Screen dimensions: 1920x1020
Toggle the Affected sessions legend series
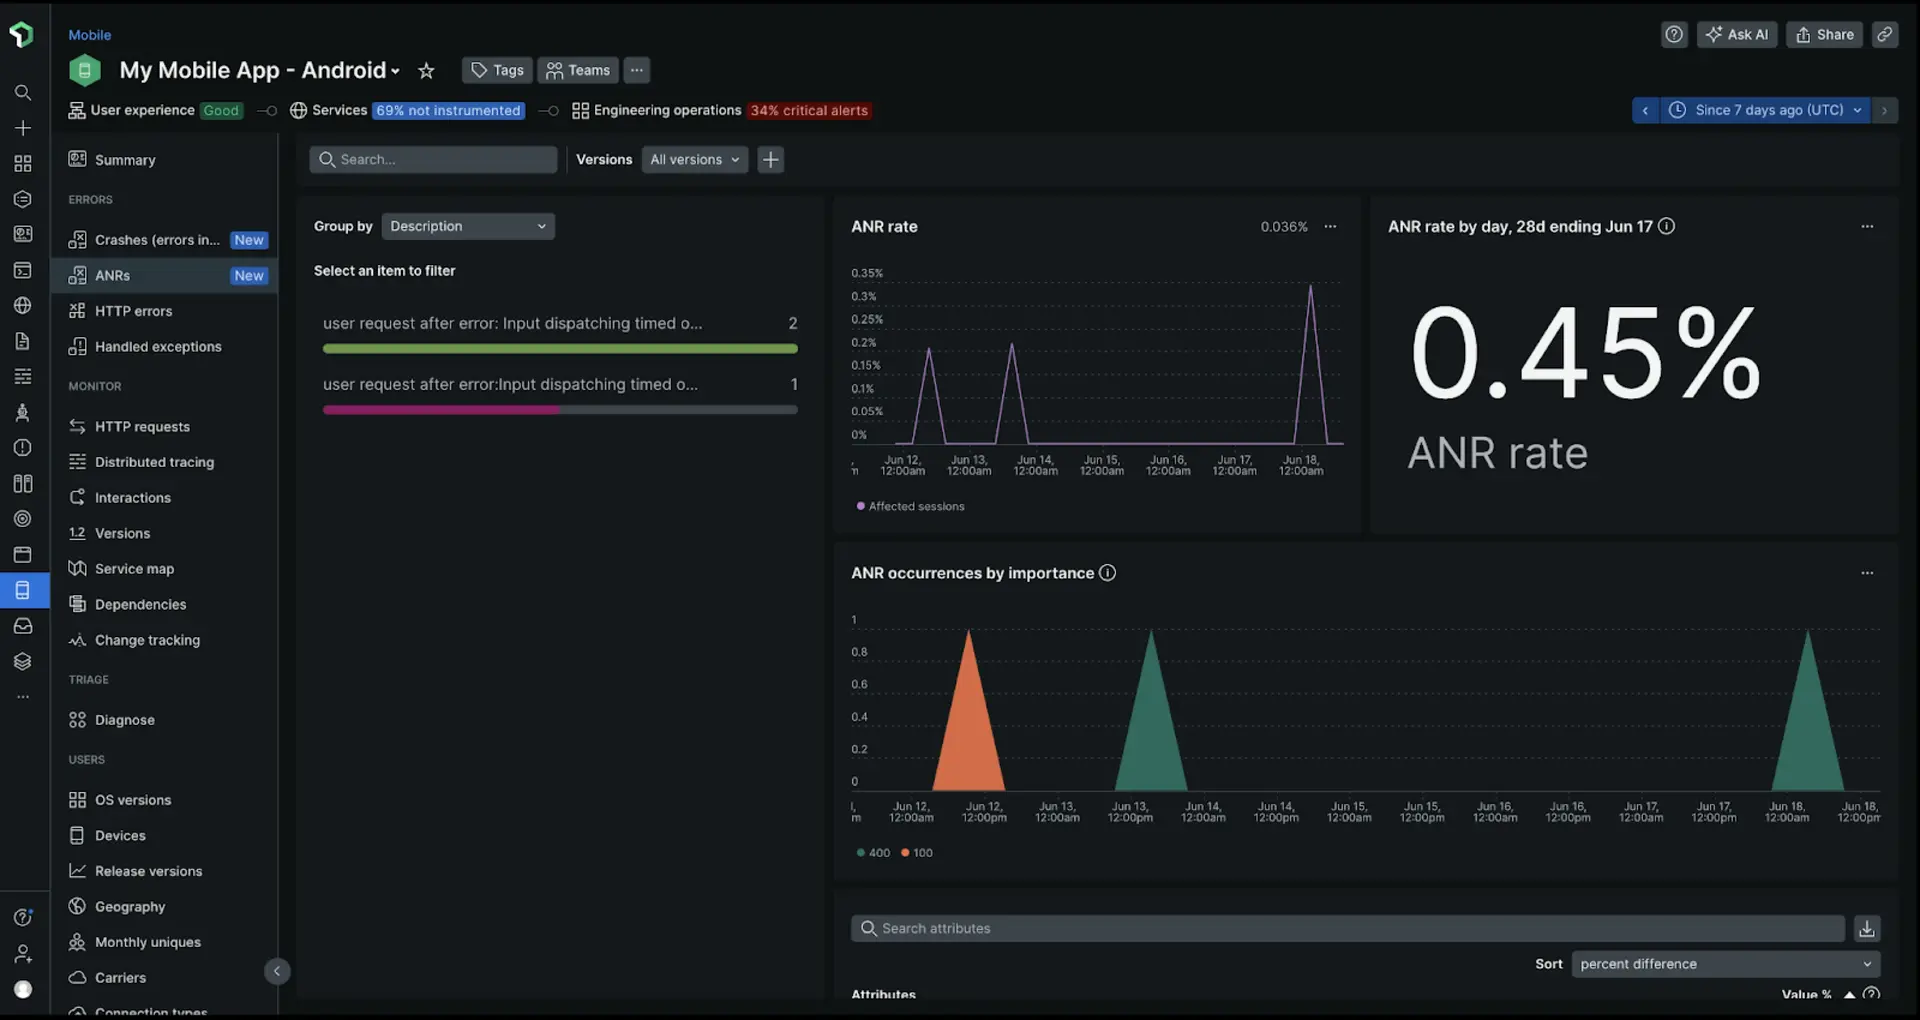click(910, 507)
